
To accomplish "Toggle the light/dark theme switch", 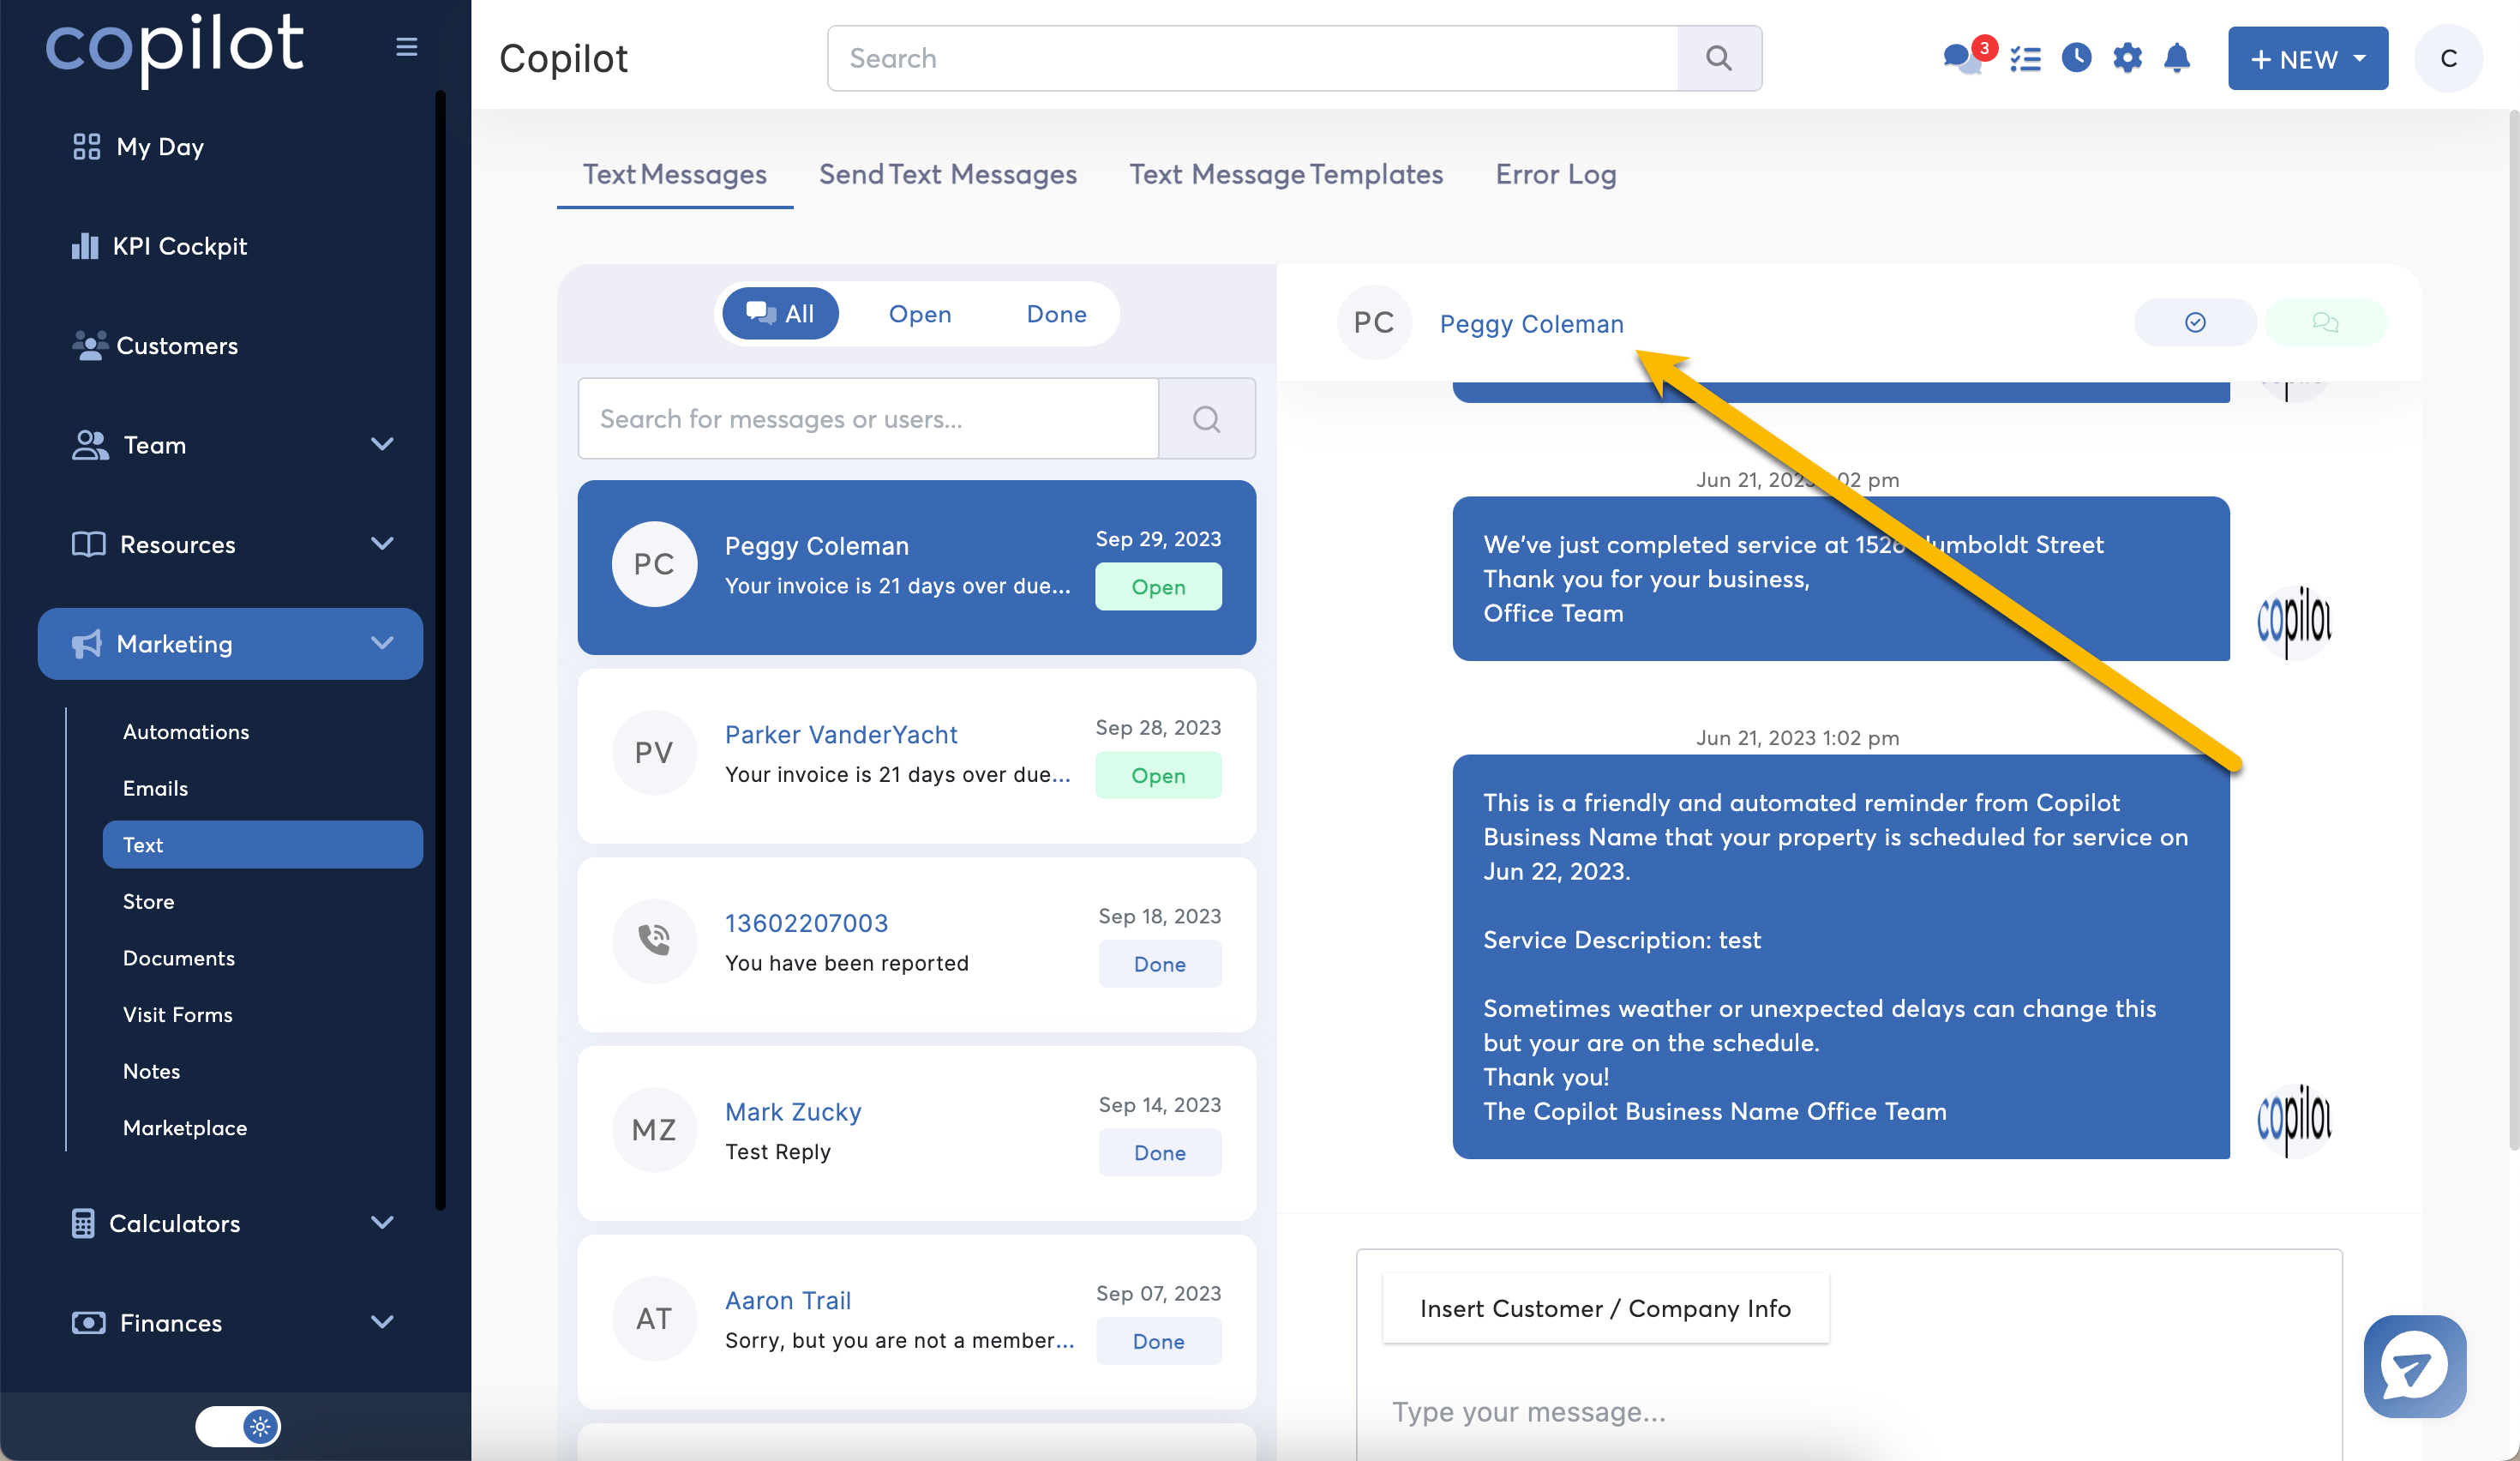I will click(x=238, y=1426).
